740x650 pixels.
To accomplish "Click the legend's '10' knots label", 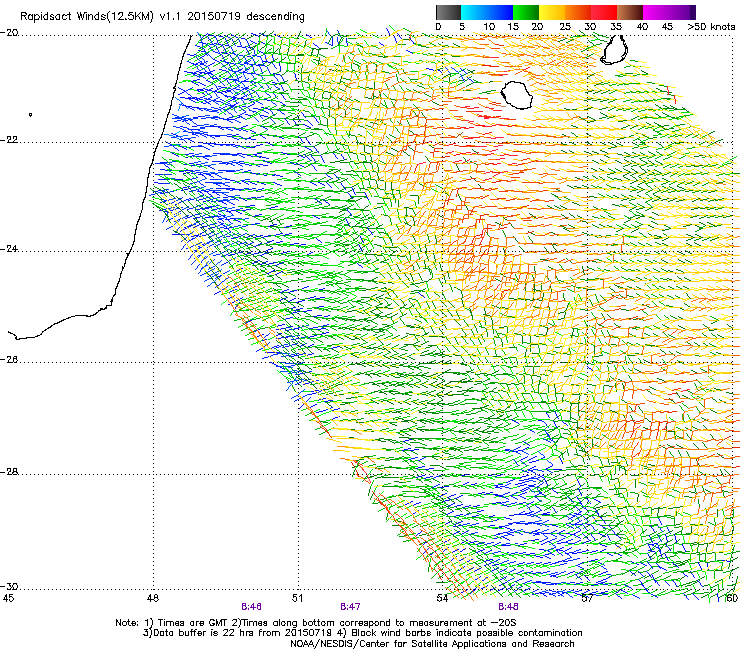I will pos(489,27).
